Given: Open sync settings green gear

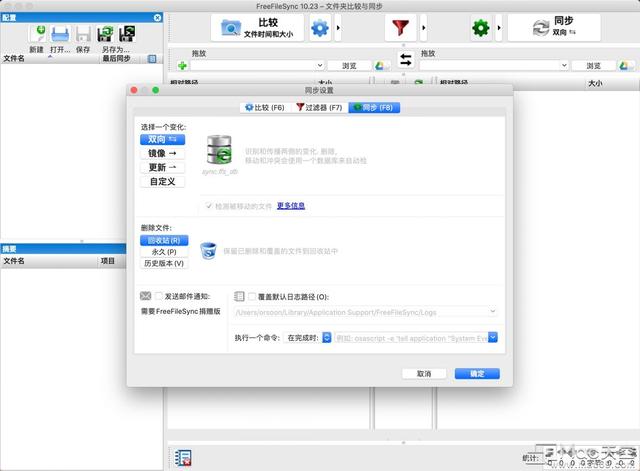Looking at the screenshot, I should [481, 28].
